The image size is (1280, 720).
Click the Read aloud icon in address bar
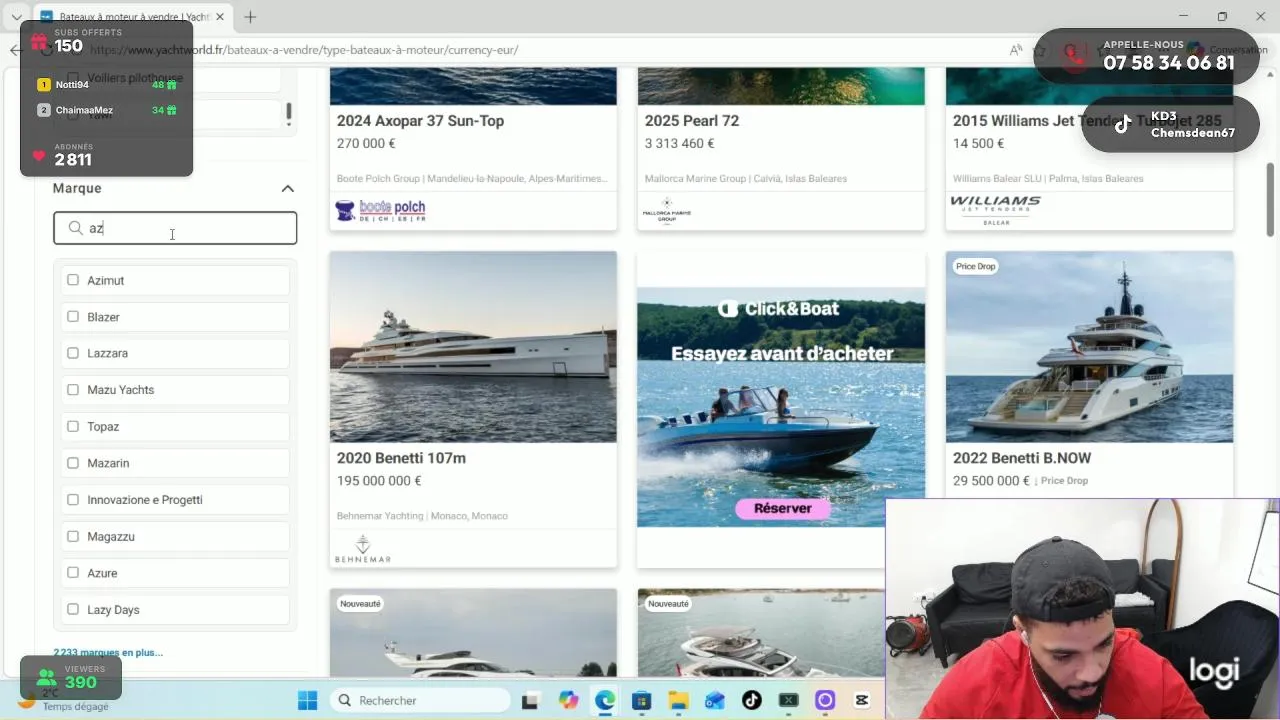point(1016,50)
